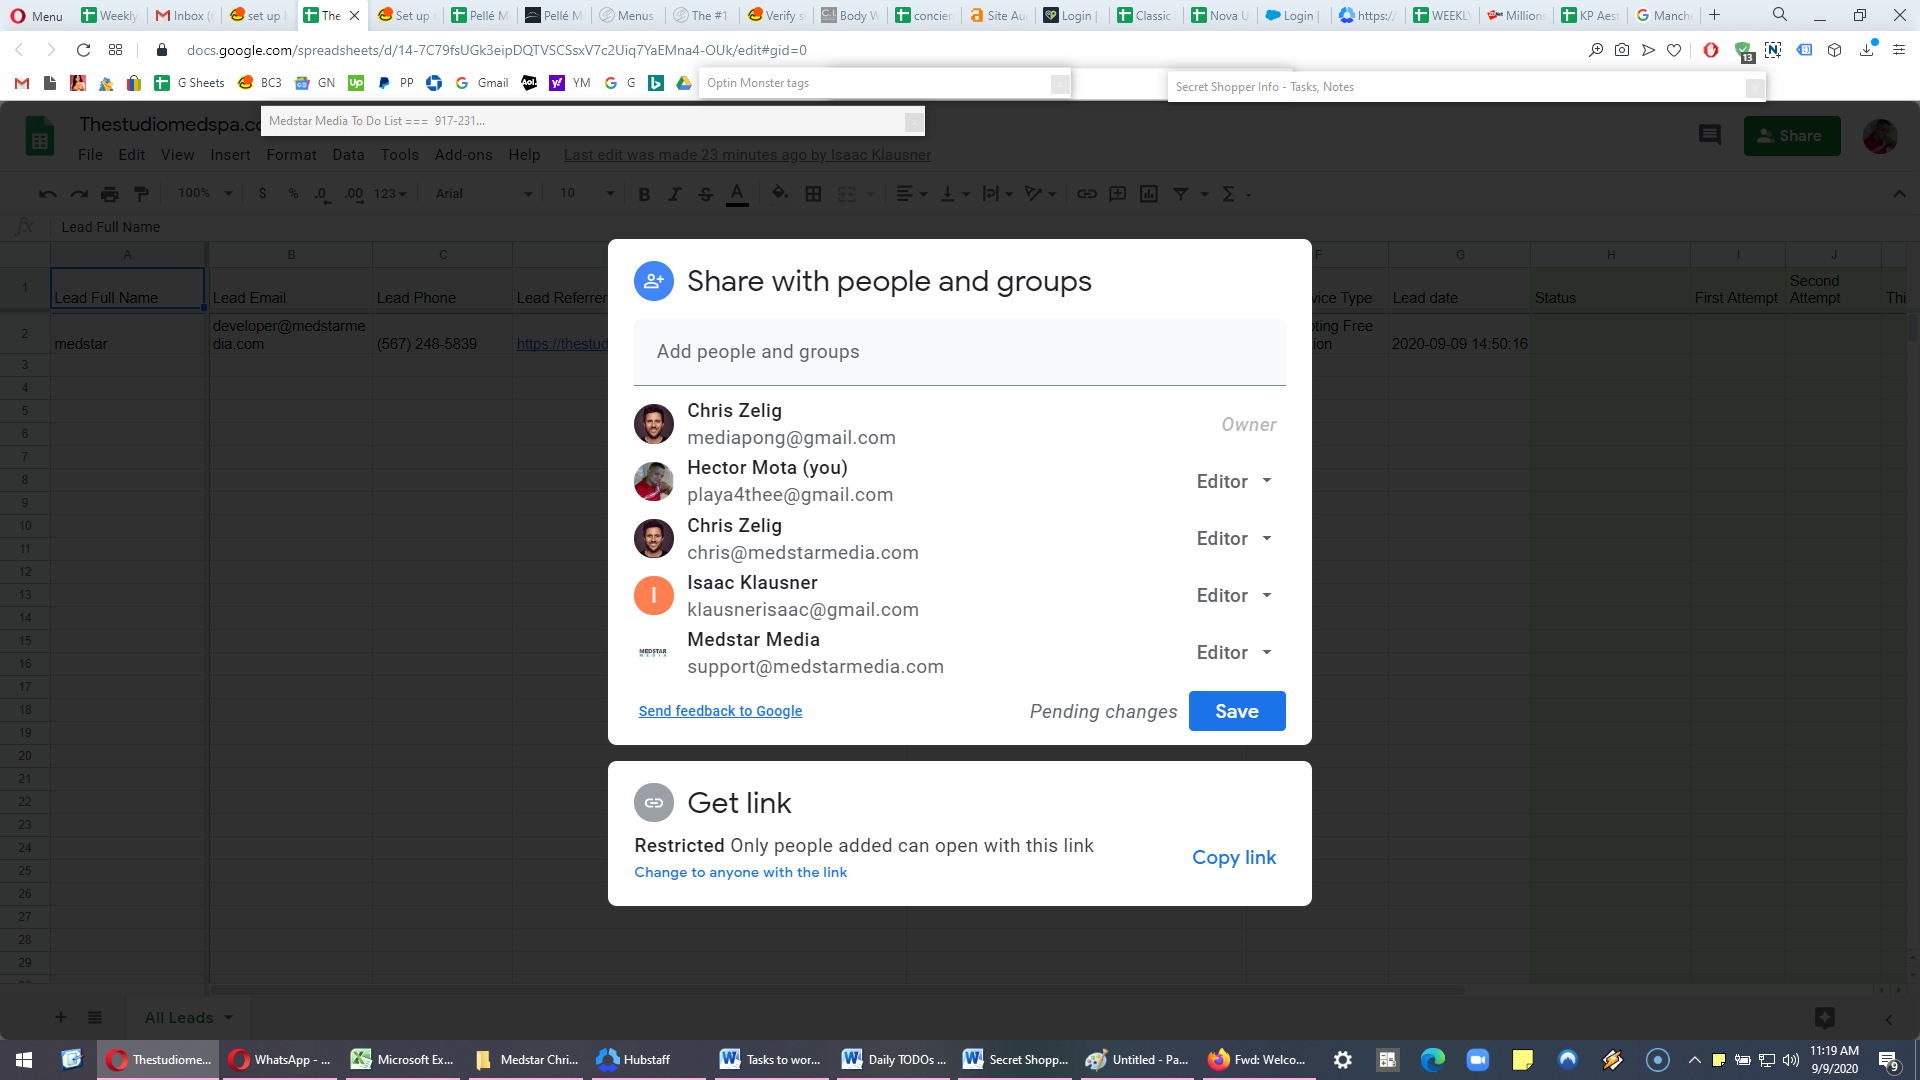Switch to the Inbox browser tab

coord(184,15)
